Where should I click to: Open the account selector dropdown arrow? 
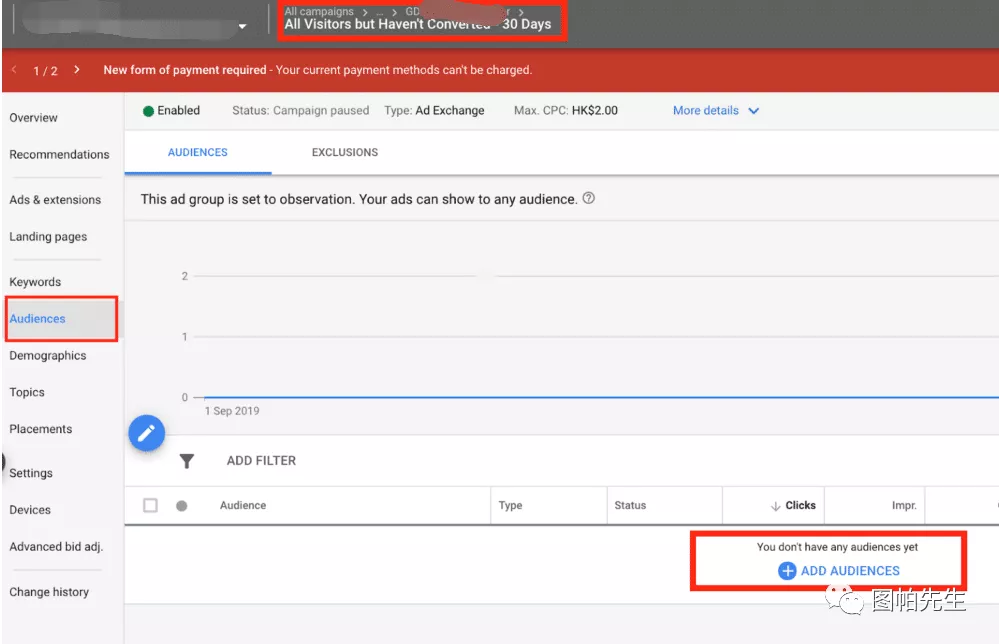pos(243,26)
